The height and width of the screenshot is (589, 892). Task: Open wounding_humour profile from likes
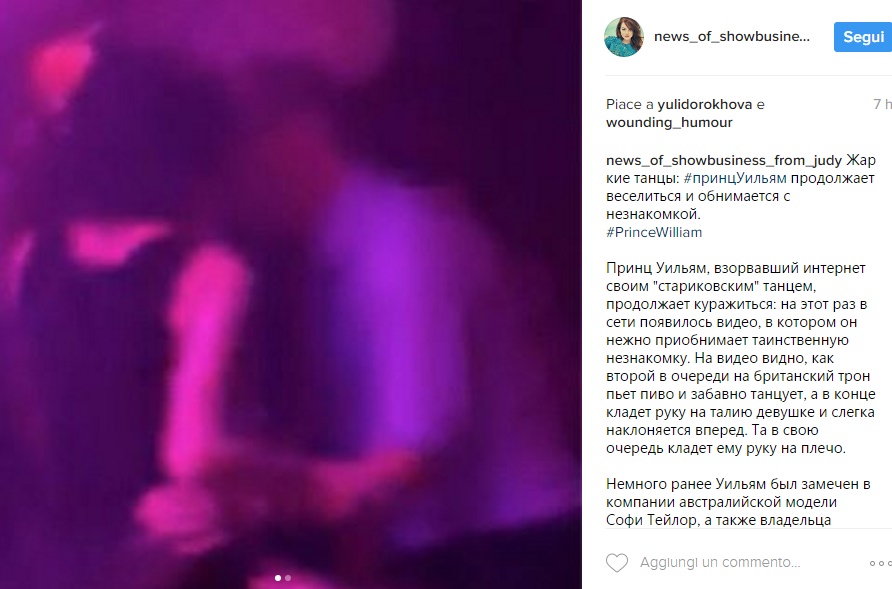[x=669, y=122]
